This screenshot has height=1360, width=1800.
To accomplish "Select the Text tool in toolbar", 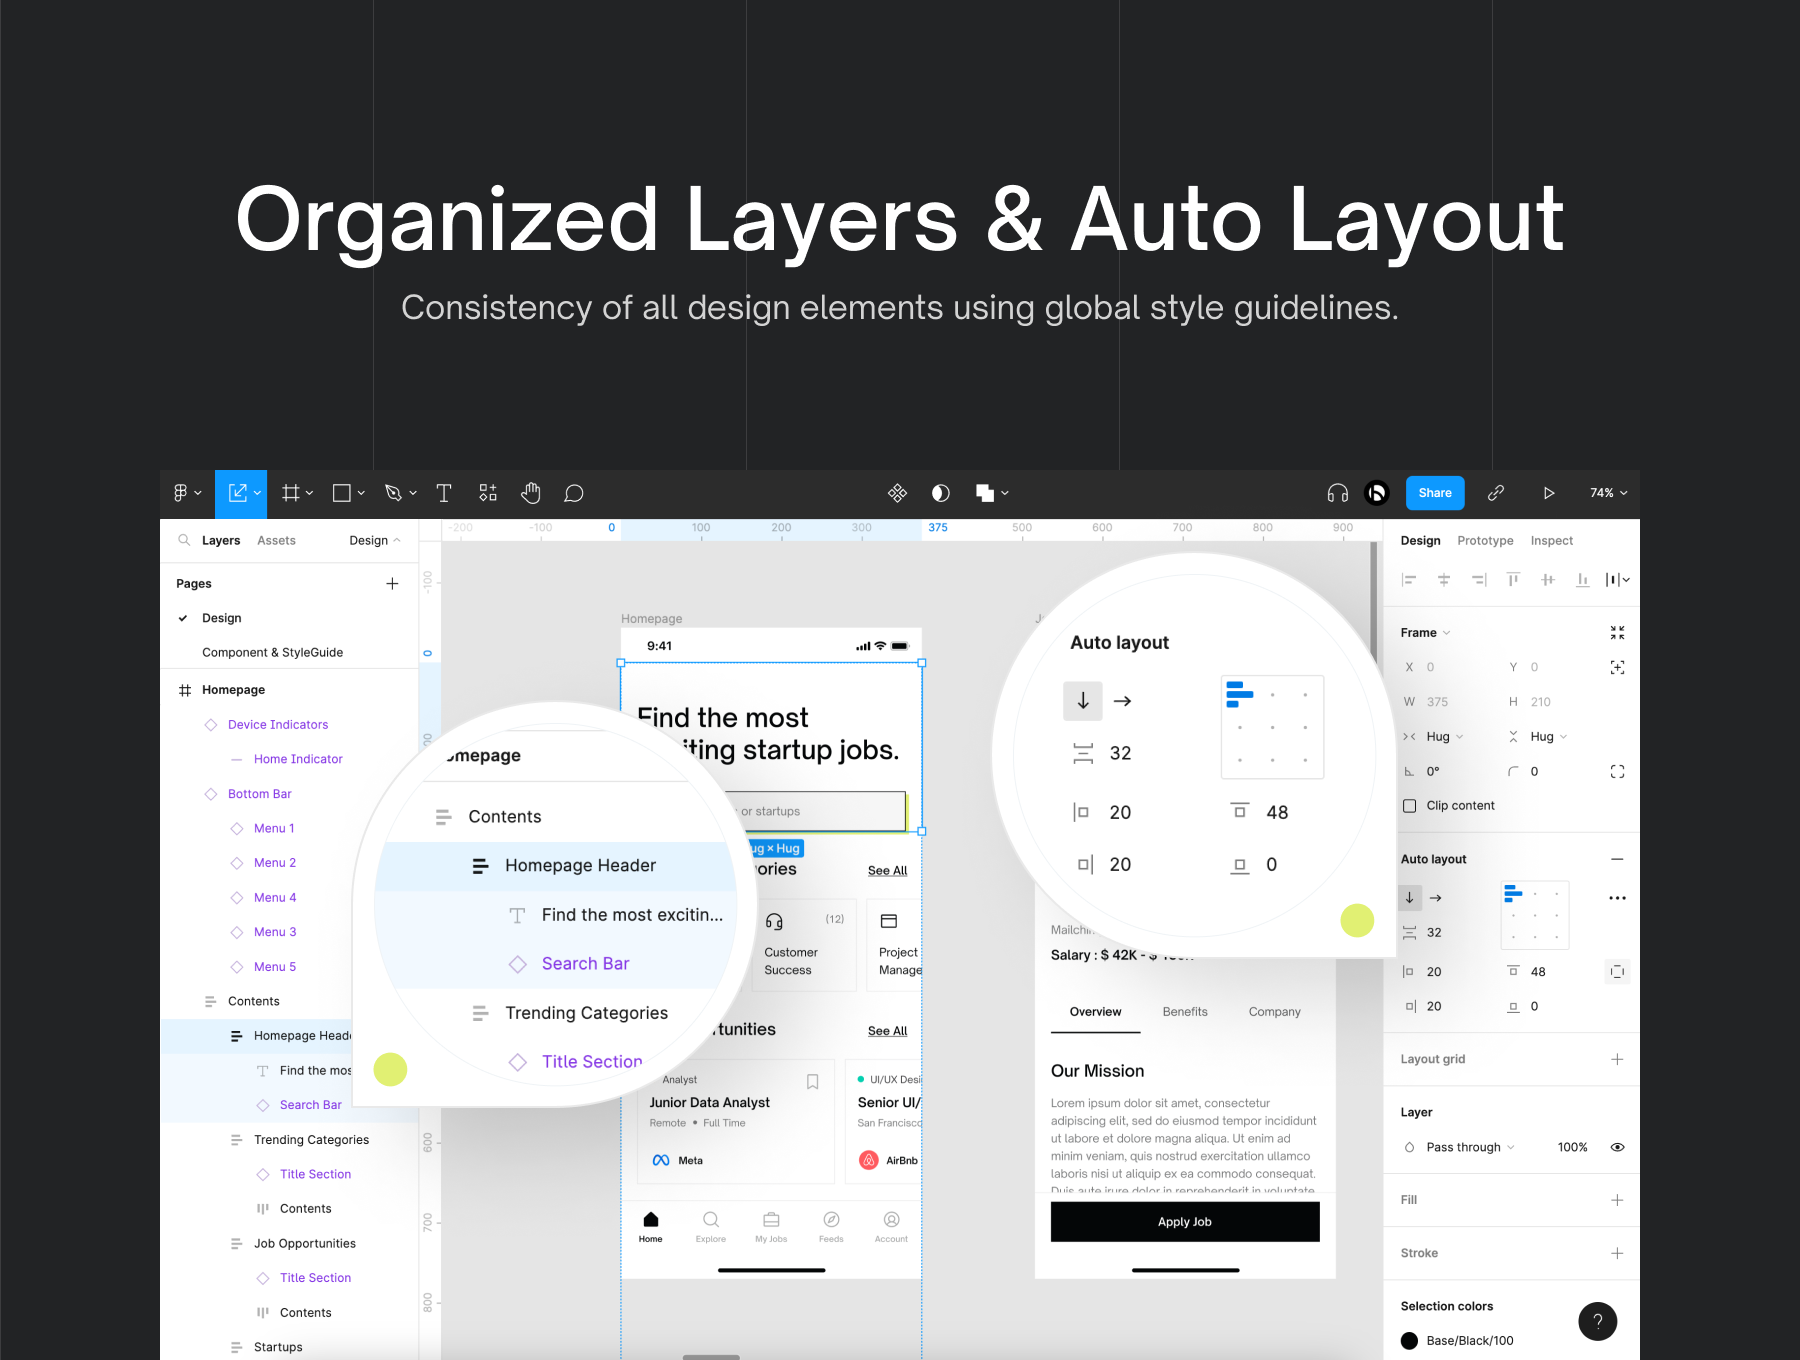I will click(444, 493).
